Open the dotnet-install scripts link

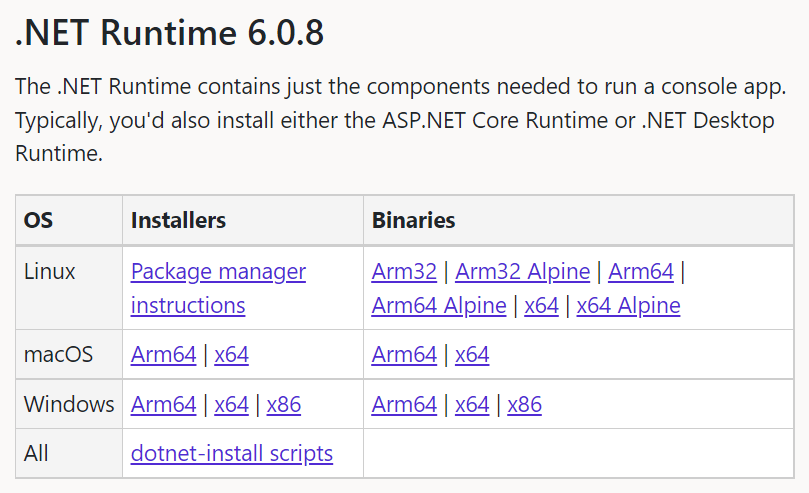coord(231,454)
